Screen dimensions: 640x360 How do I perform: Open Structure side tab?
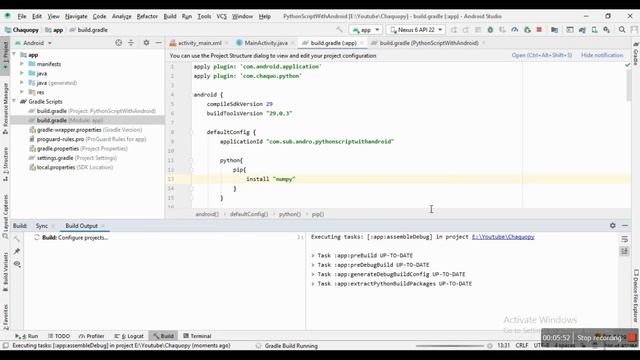coord(5,164)
